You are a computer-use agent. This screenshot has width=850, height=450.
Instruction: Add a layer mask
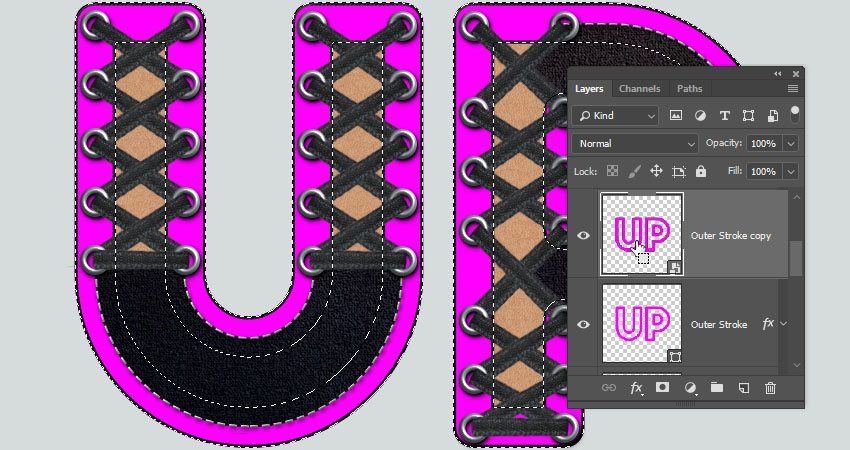(662, 387)
